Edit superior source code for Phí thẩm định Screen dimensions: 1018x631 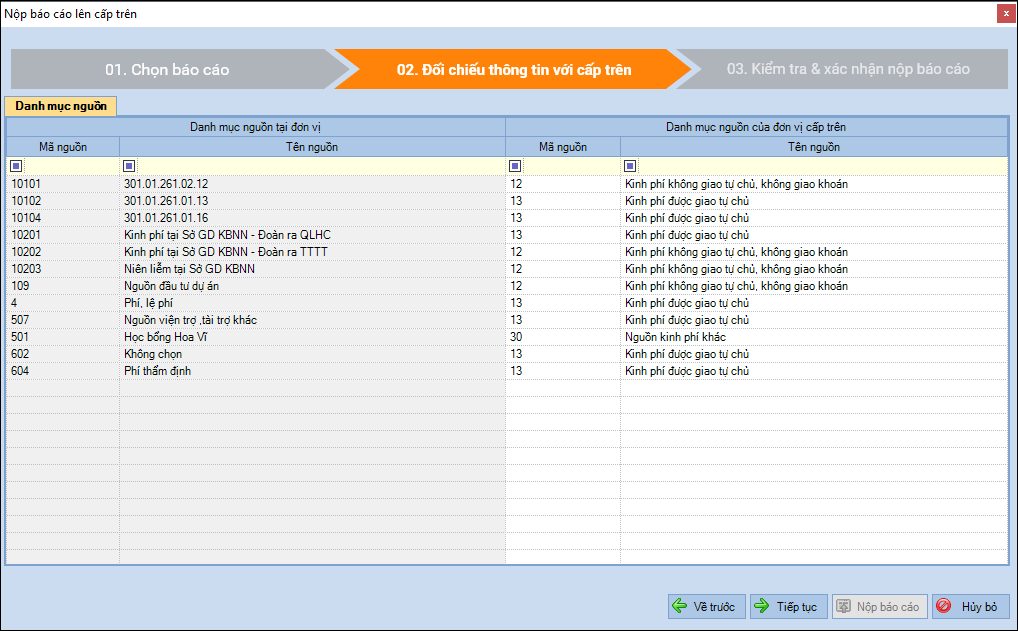(562, 371)
